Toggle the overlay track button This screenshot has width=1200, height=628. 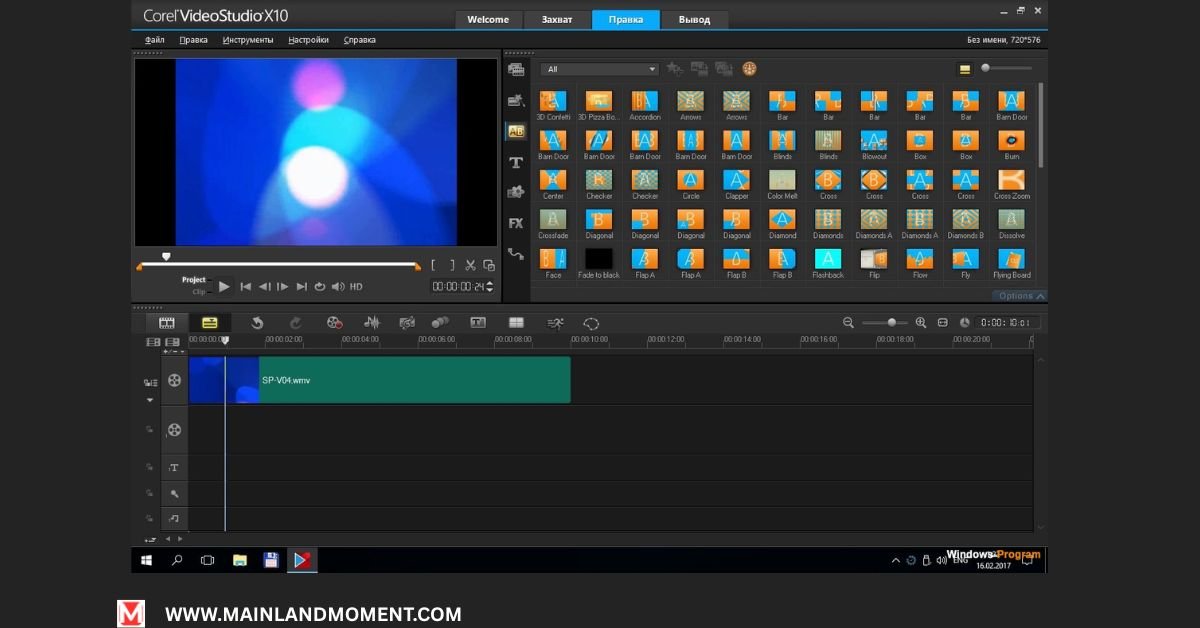pyautogui.click(x=175, y=430)
